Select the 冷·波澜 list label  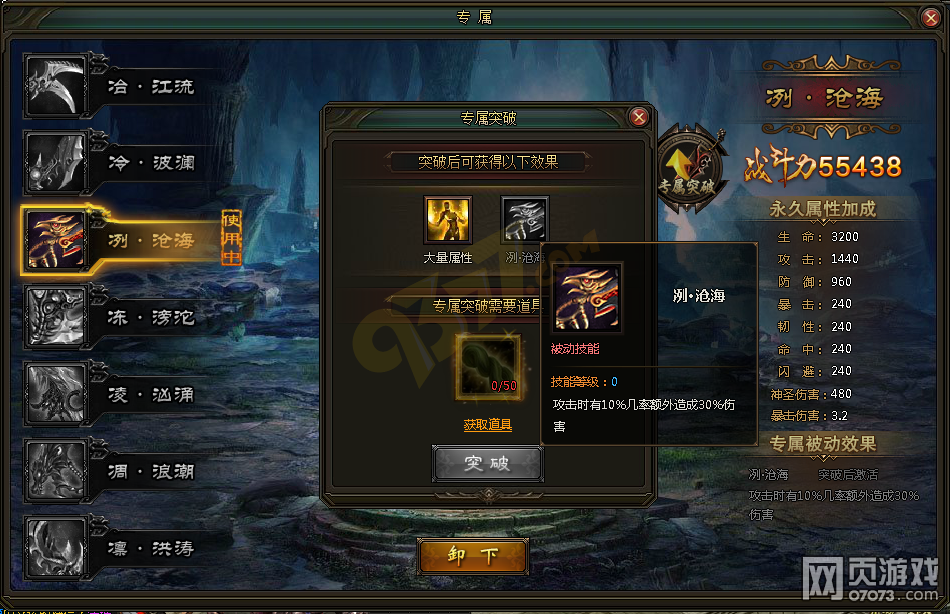coord(151,162)
